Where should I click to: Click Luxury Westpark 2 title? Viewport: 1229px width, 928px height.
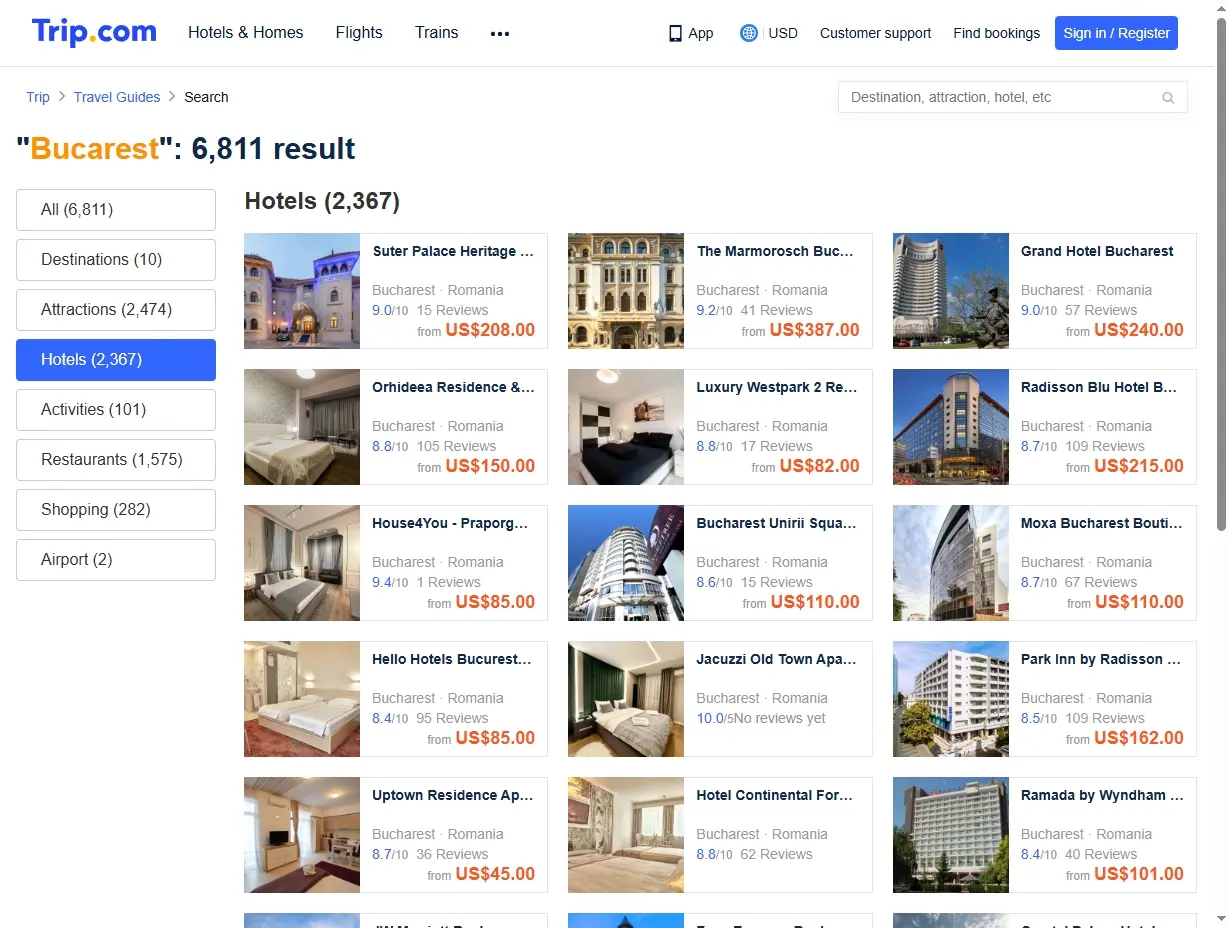pos(778,388)
